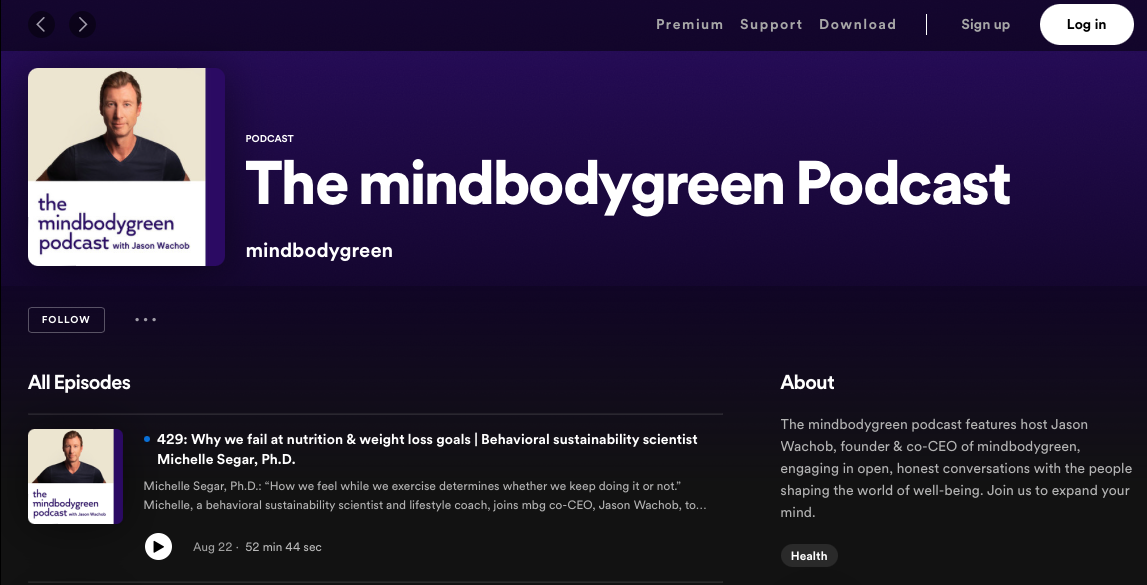Follow the mindbodygreen Podcast

[66, 320]
